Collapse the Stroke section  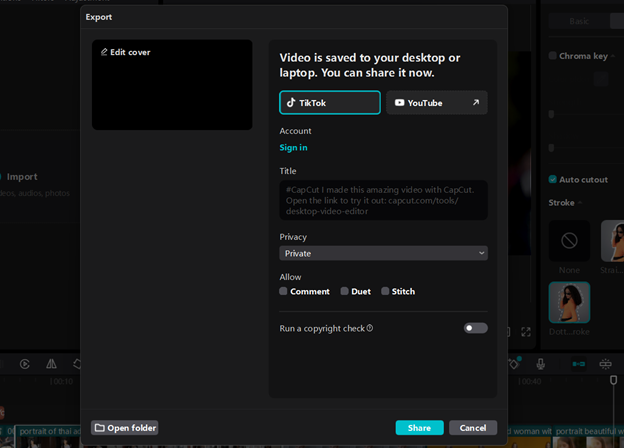coord(580,203)
